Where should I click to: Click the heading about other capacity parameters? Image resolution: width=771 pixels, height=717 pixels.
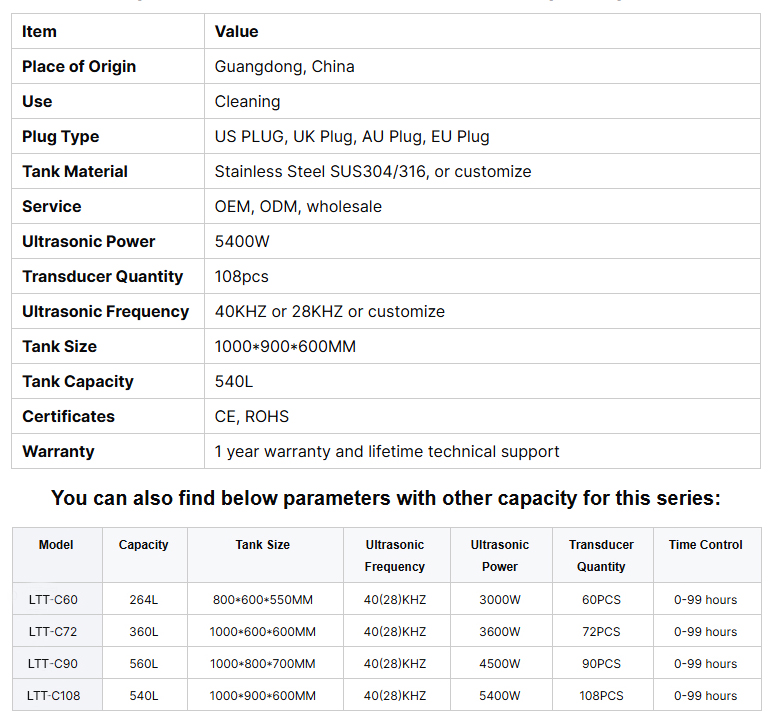pos(385,498)
